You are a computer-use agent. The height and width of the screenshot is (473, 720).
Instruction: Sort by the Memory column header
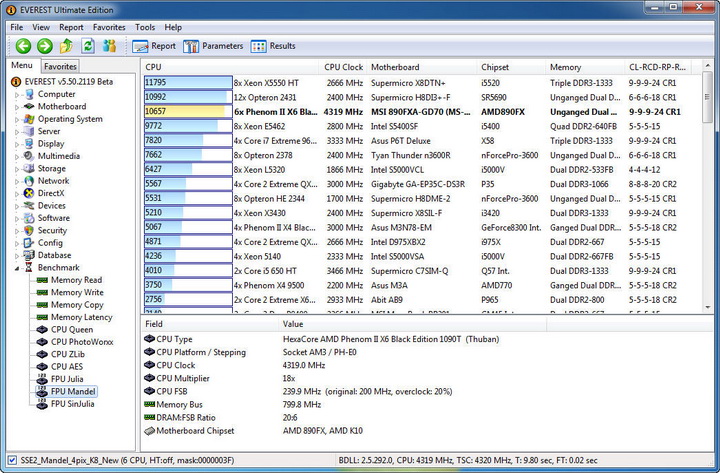point(585,67)
